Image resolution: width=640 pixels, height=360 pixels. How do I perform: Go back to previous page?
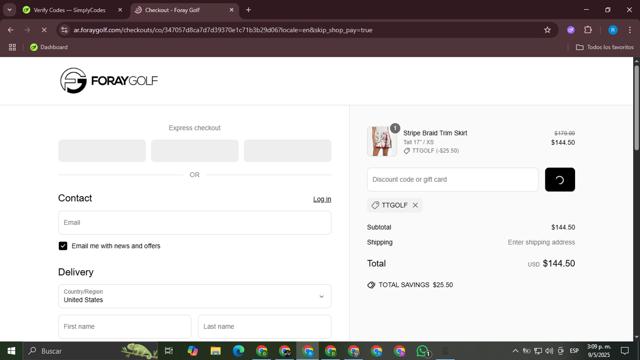[11, 30]
